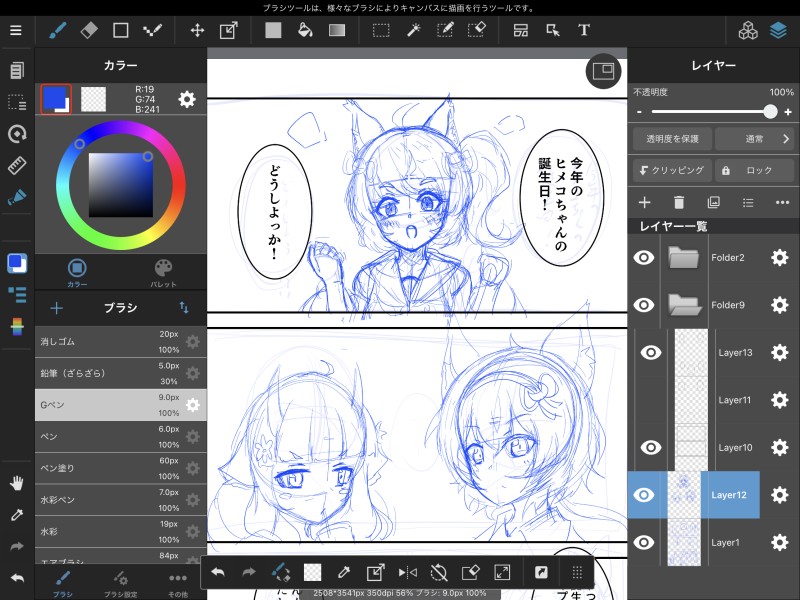The width and height of the screenshot is (800, 600).
Task: Select the Move tool
Action: pyautogui.click(x=197, y=31)
